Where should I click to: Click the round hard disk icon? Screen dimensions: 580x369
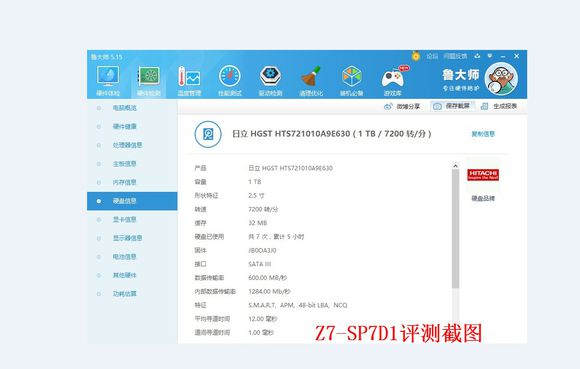click(x=208, y=134)
